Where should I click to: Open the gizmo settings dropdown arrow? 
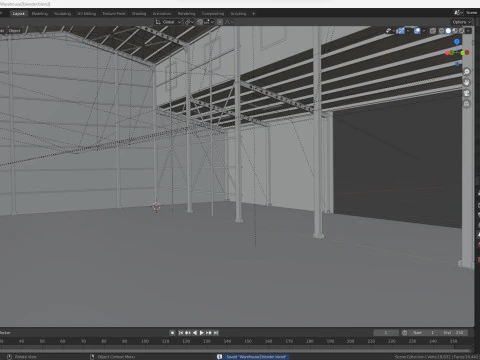408,31
